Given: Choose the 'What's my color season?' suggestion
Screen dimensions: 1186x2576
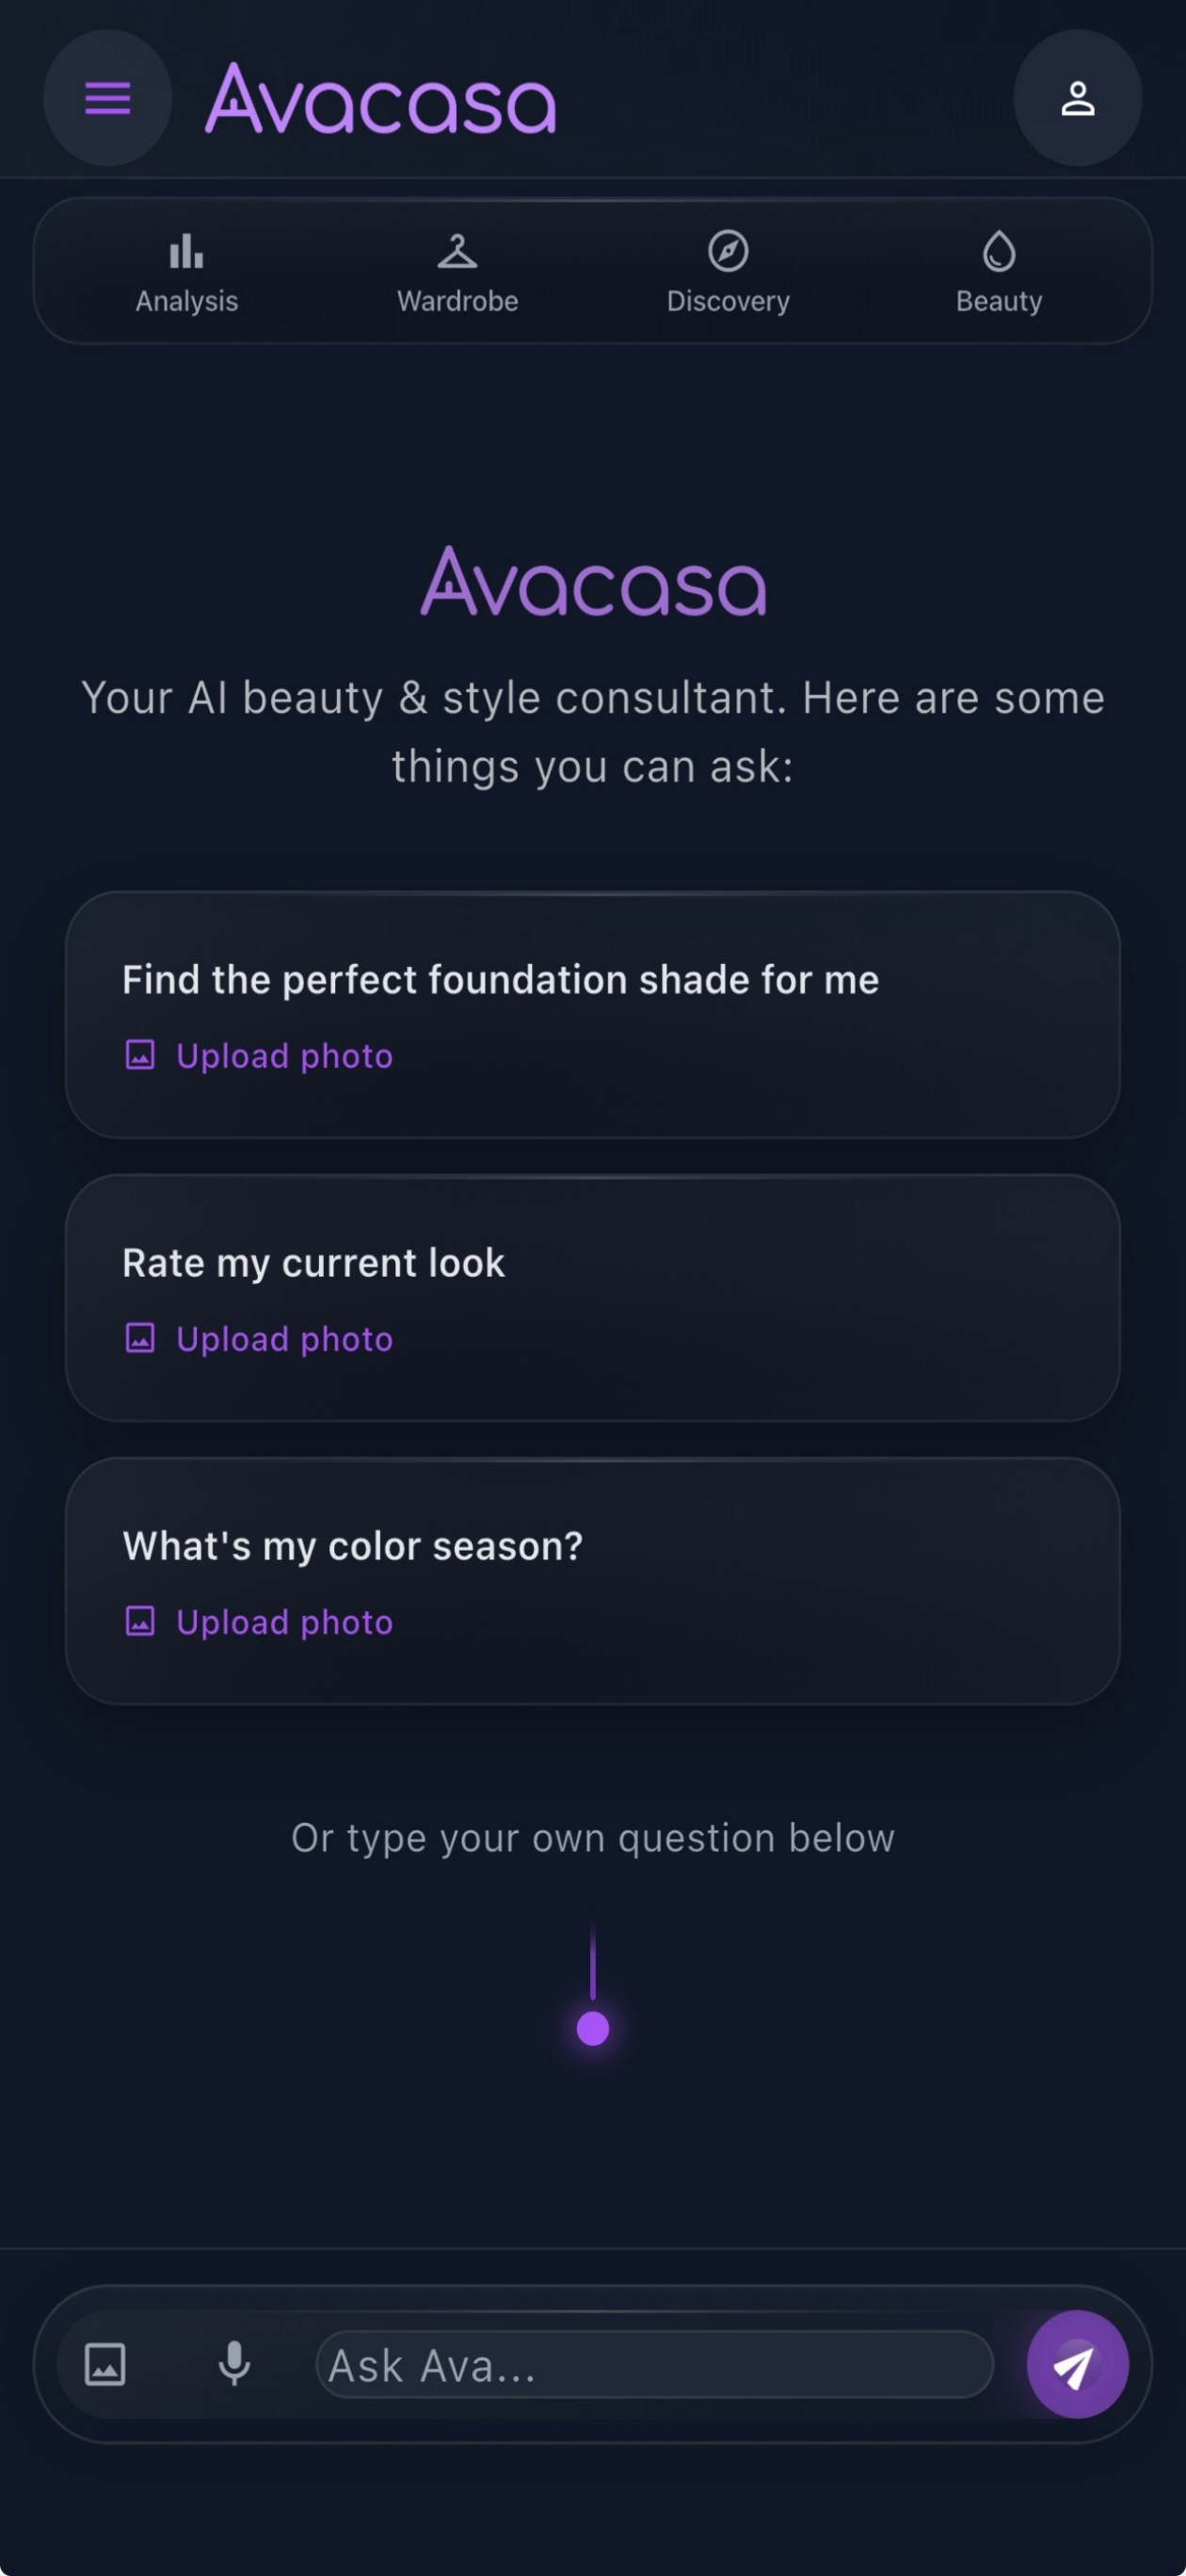Looking at the screenshot, I should pyautogui.click(x=593, y=1581).
